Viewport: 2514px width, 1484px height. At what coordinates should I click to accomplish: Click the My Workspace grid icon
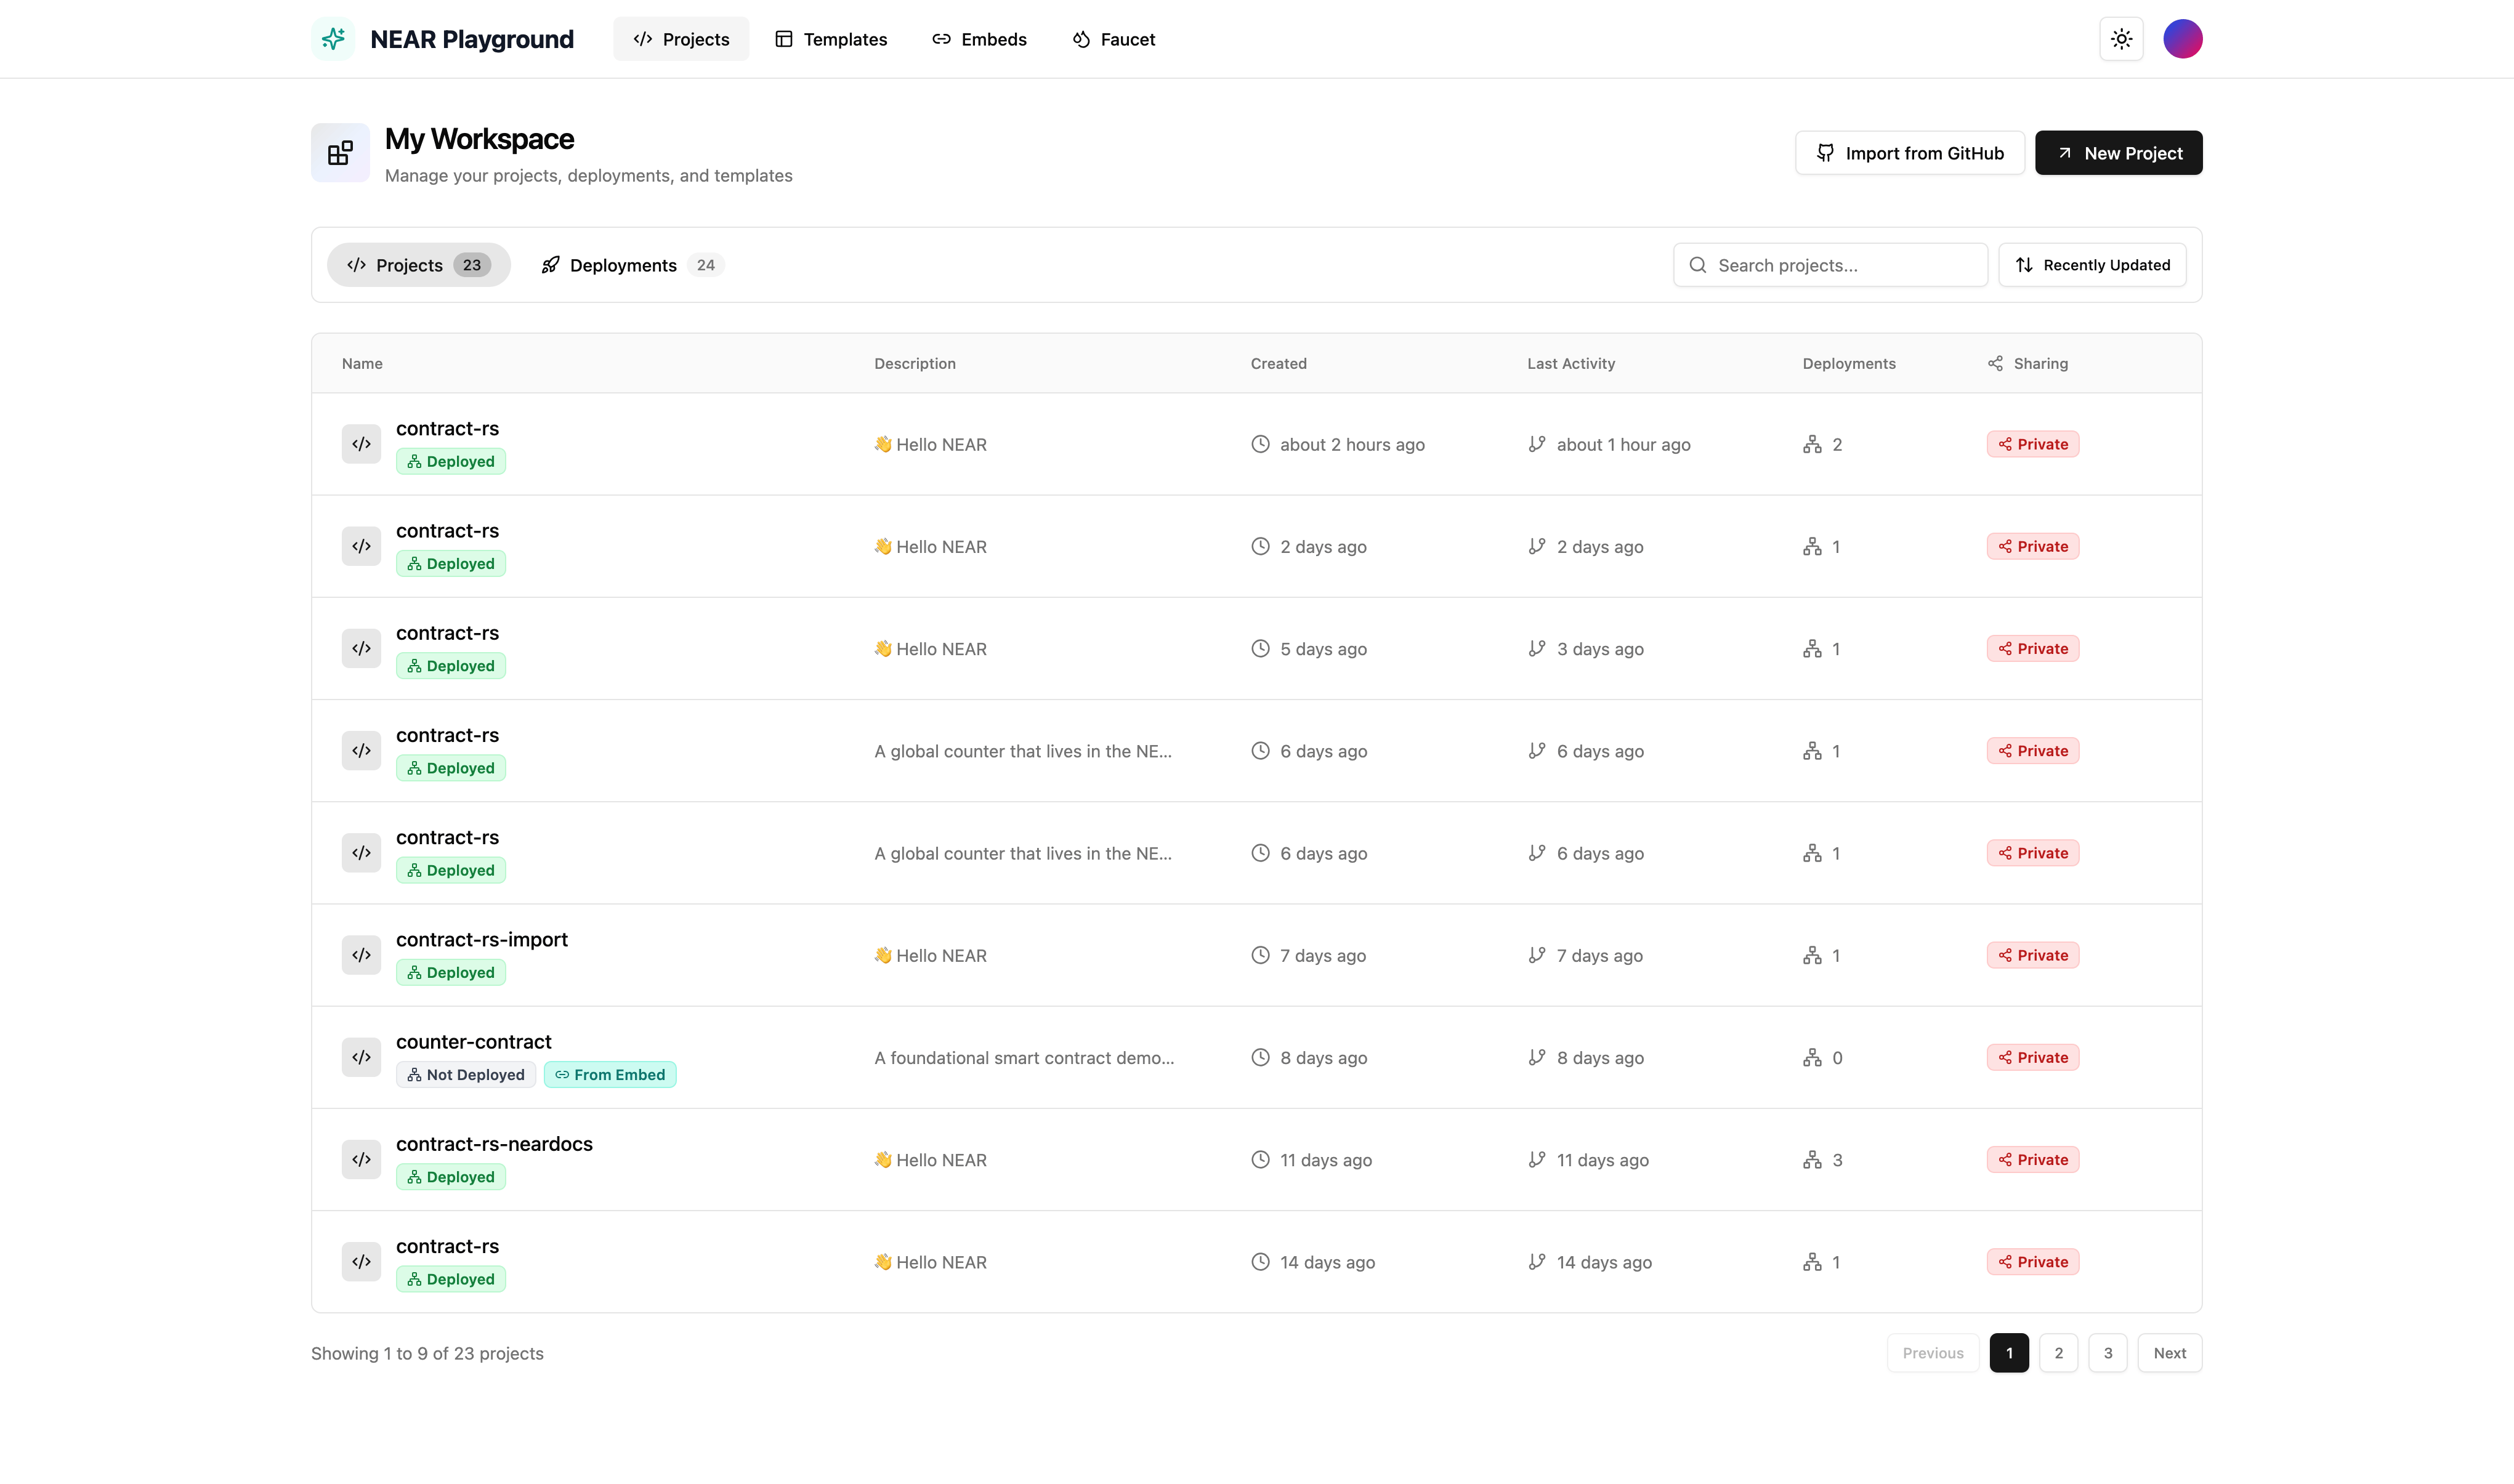click(340, 153)
